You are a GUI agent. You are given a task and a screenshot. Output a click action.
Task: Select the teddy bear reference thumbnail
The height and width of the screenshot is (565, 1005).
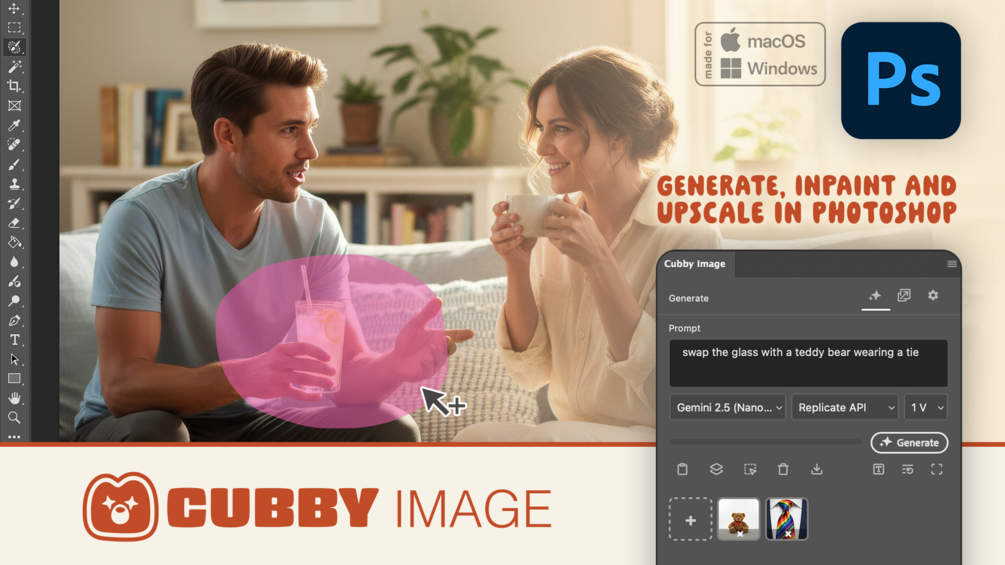pos(738,518)
